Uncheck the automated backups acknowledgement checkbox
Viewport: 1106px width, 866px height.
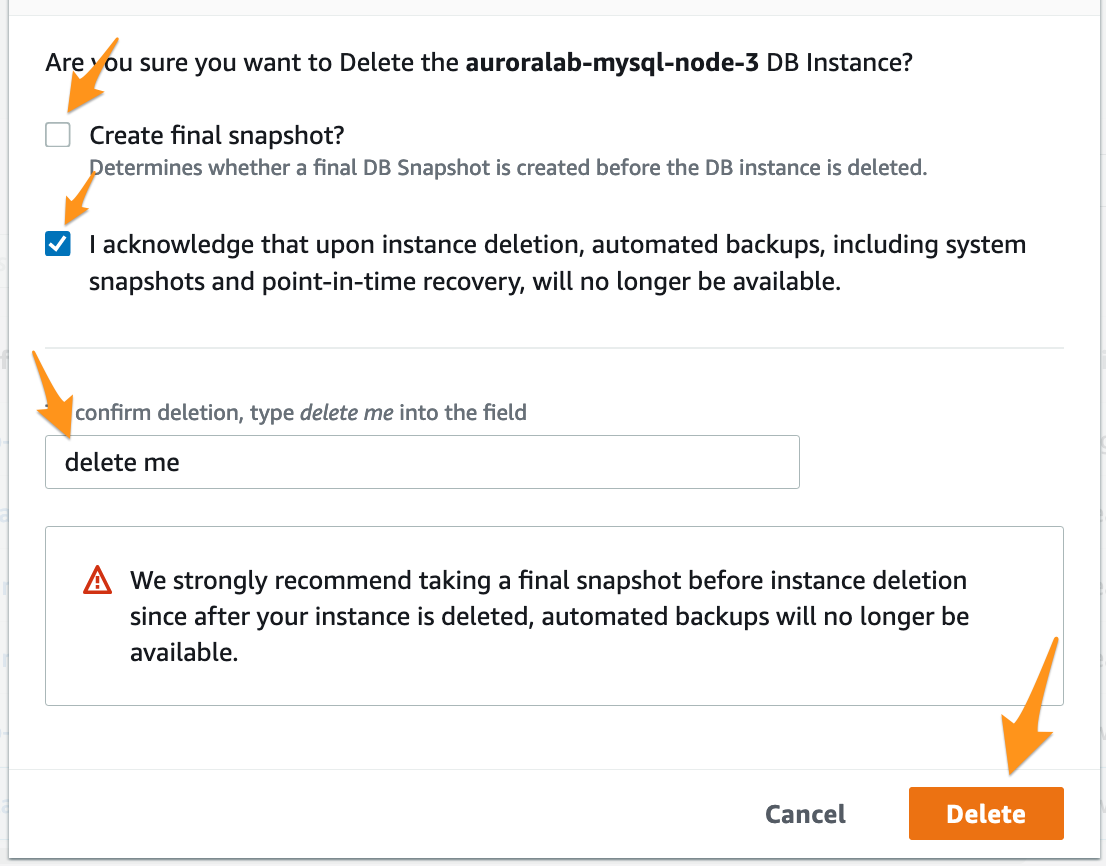pos(58,244)
